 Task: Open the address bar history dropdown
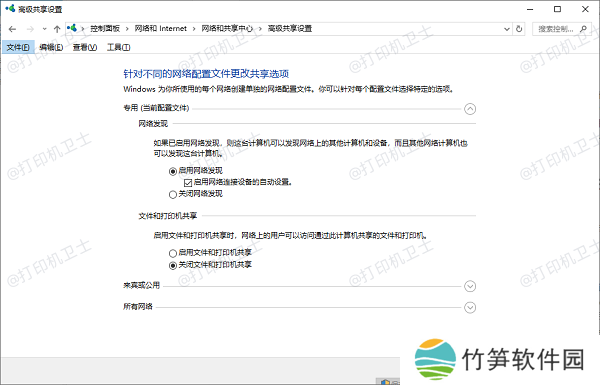[507, 29]
